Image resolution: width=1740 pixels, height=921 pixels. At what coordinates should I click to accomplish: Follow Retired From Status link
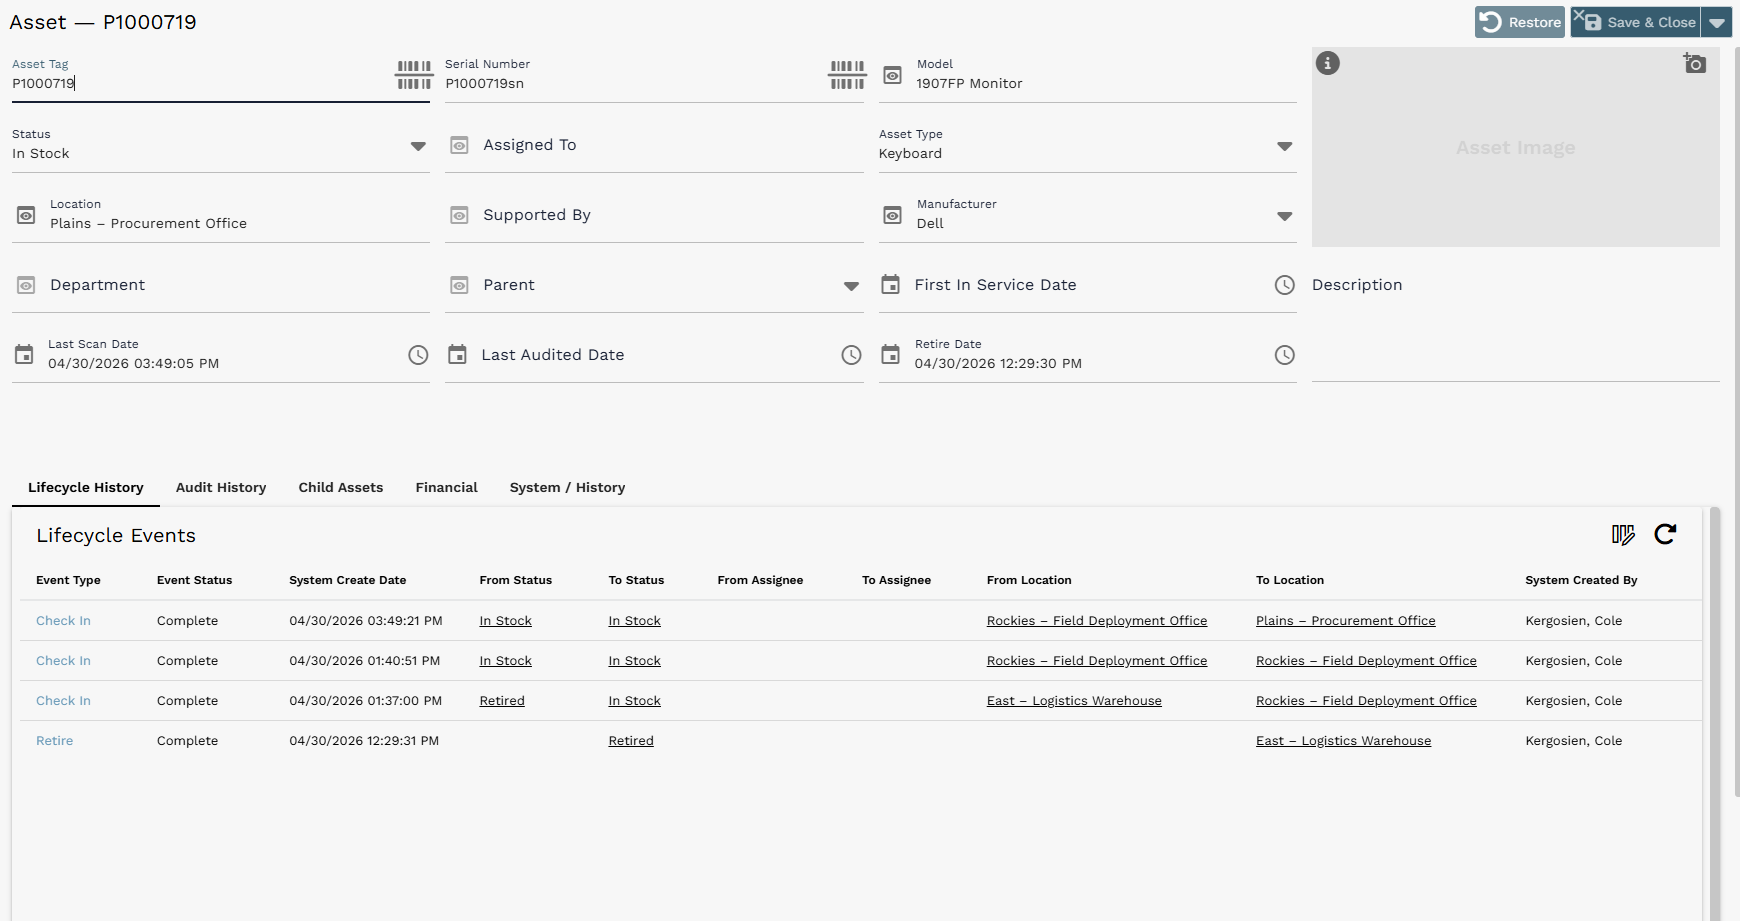(502, 701)
